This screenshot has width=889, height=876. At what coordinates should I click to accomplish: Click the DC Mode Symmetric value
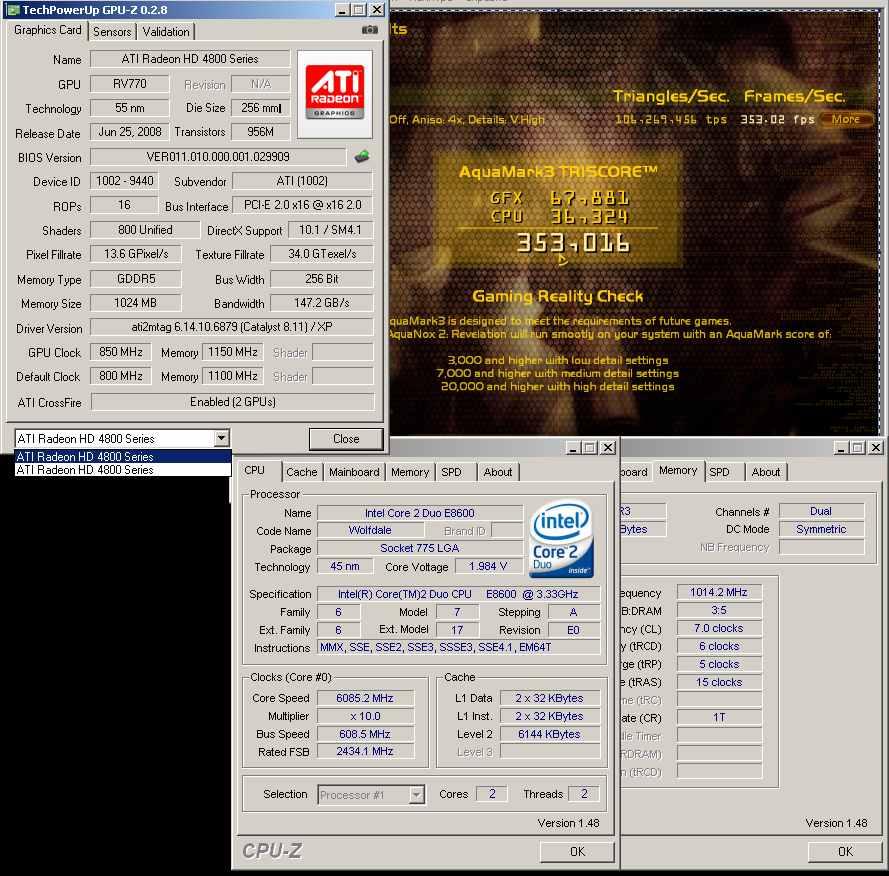821,529
